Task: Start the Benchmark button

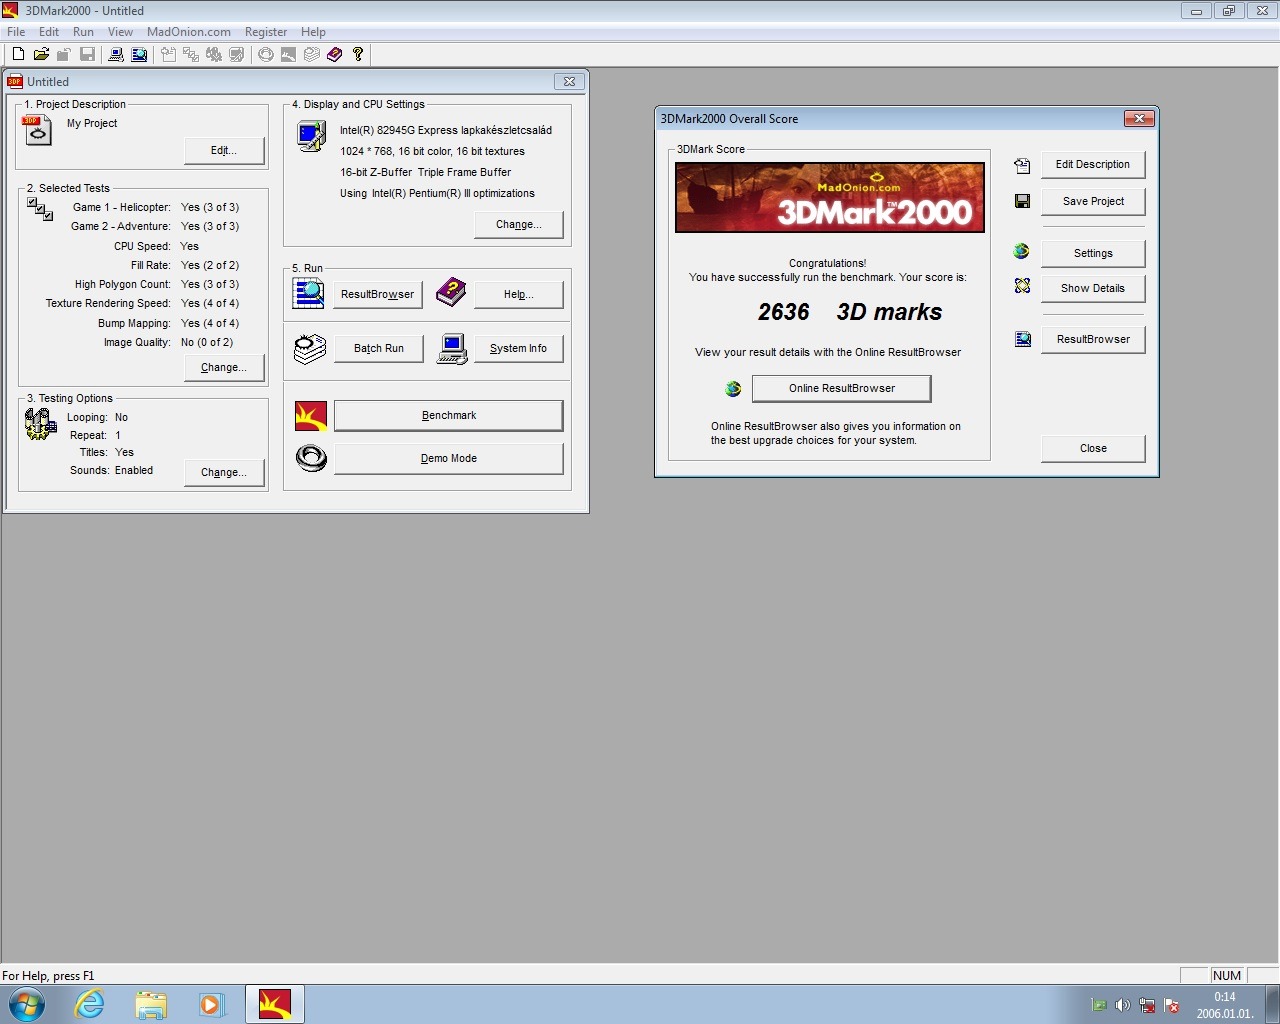Action: click(x=448, y=416)
